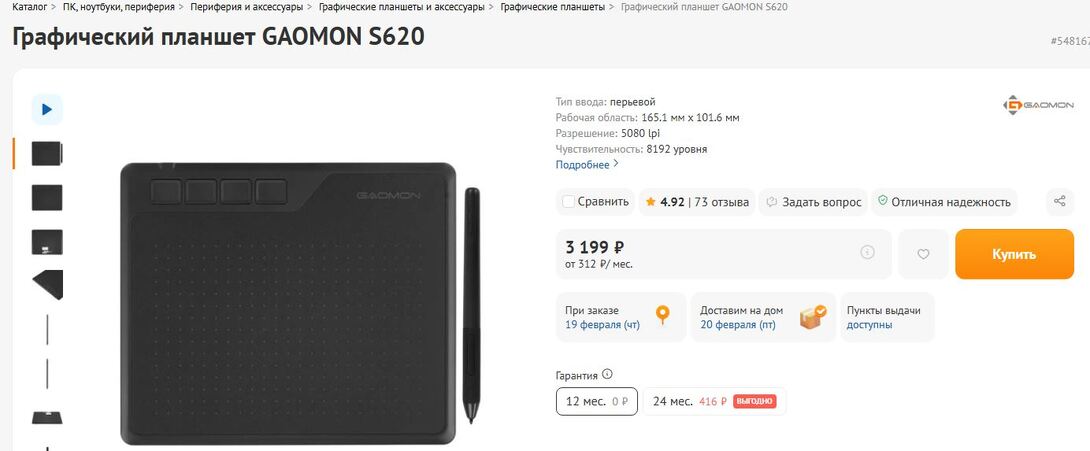Tick the Сравнить checkbox
This screenshot has height=451, width=1090.
(569, 202)
